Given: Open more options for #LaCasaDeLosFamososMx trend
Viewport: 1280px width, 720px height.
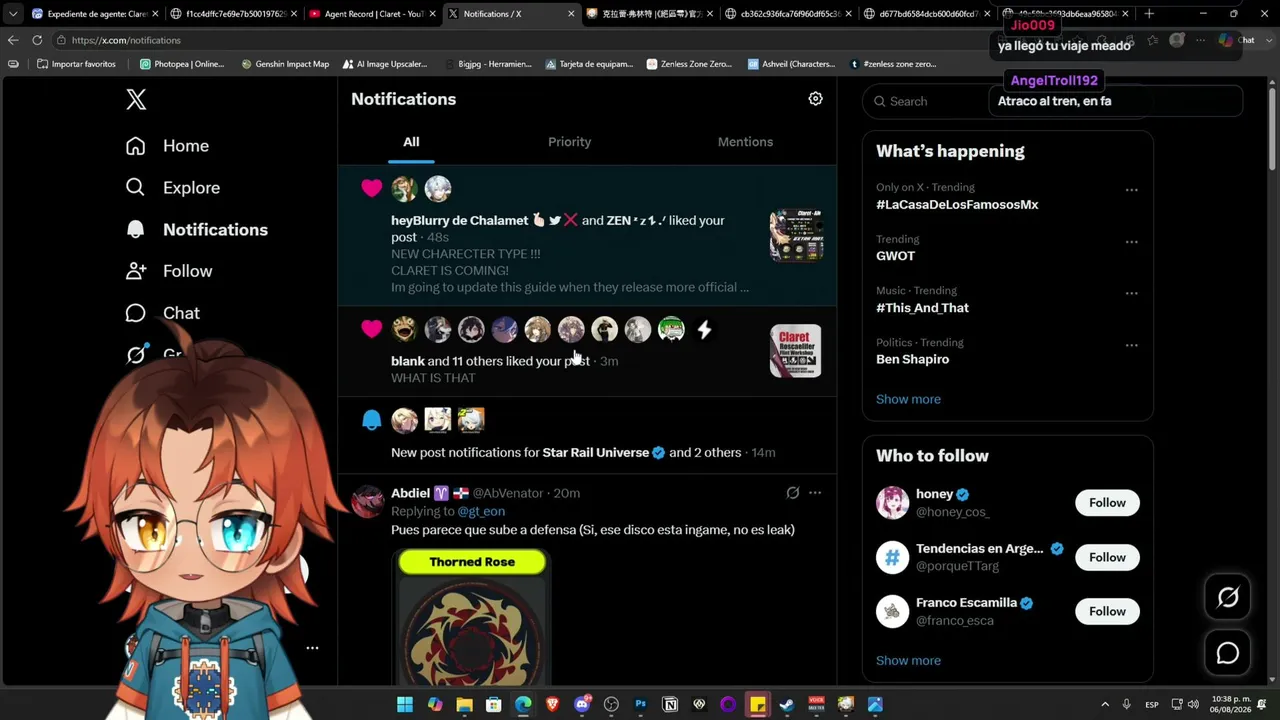Looking at the screenshot, I should coord(1131,190).
